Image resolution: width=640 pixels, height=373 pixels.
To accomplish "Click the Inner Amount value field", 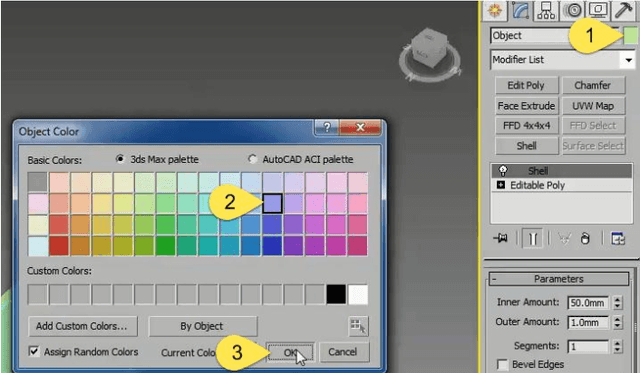I will 589,303.
